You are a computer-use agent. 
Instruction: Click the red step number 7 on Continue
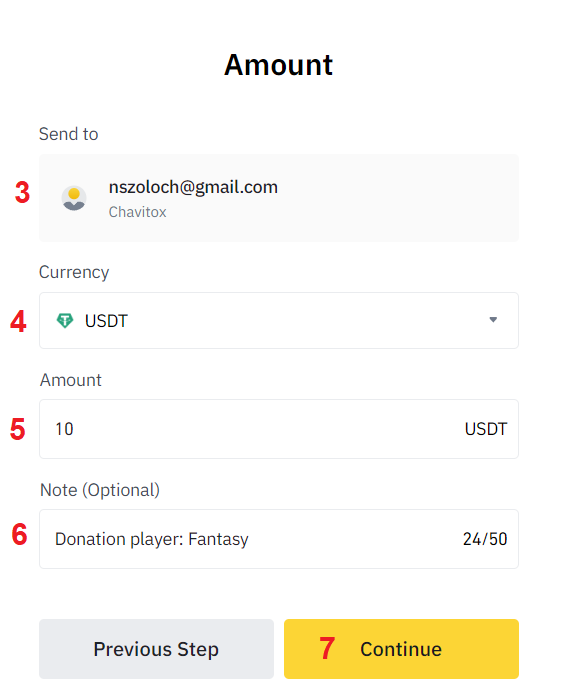point(327,648)
